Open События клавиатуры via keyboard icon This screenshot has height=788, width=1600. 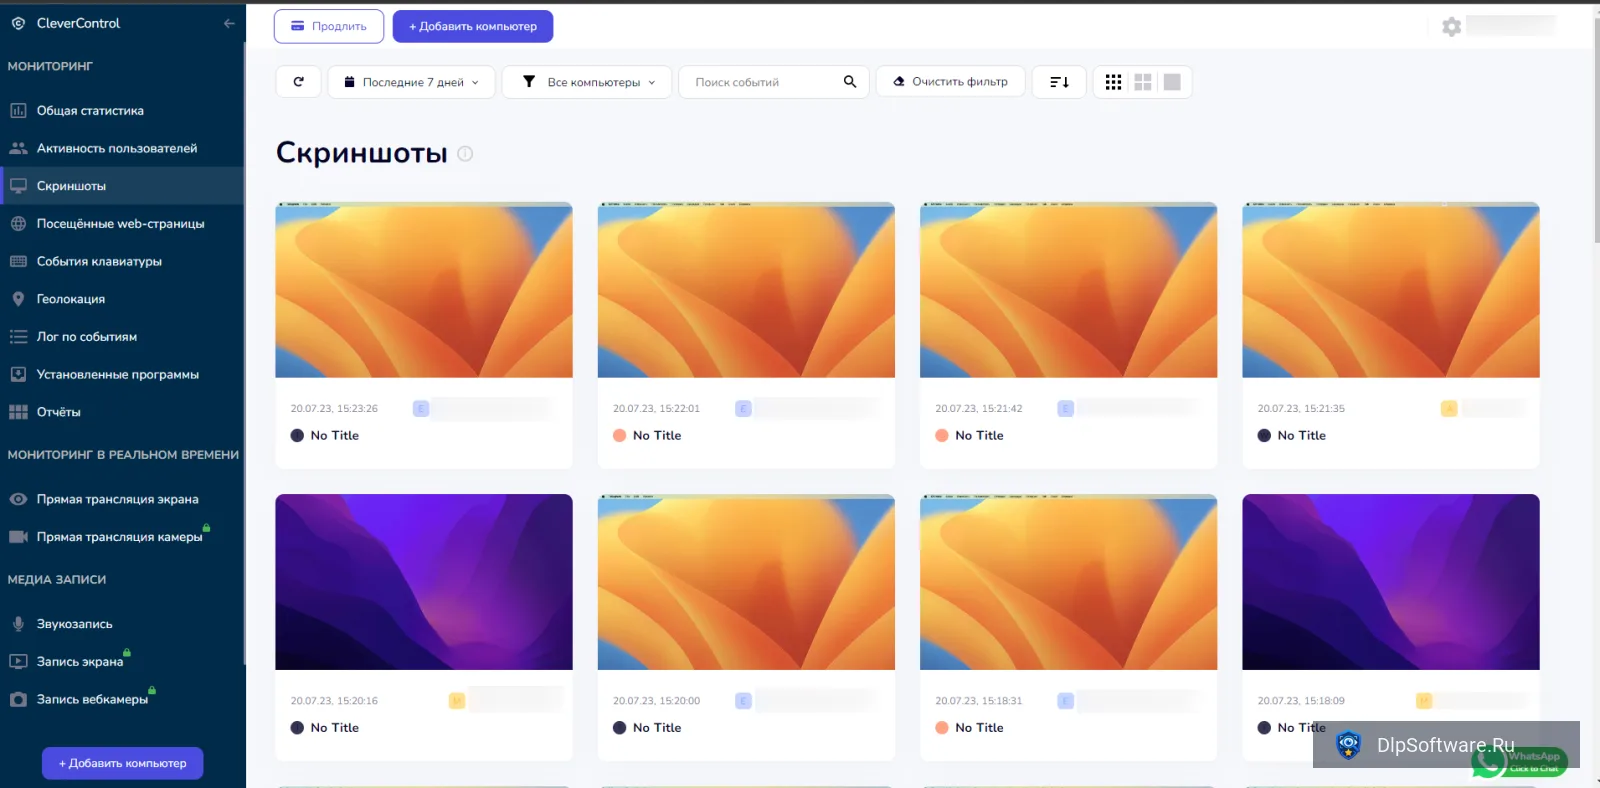point(18,262)
